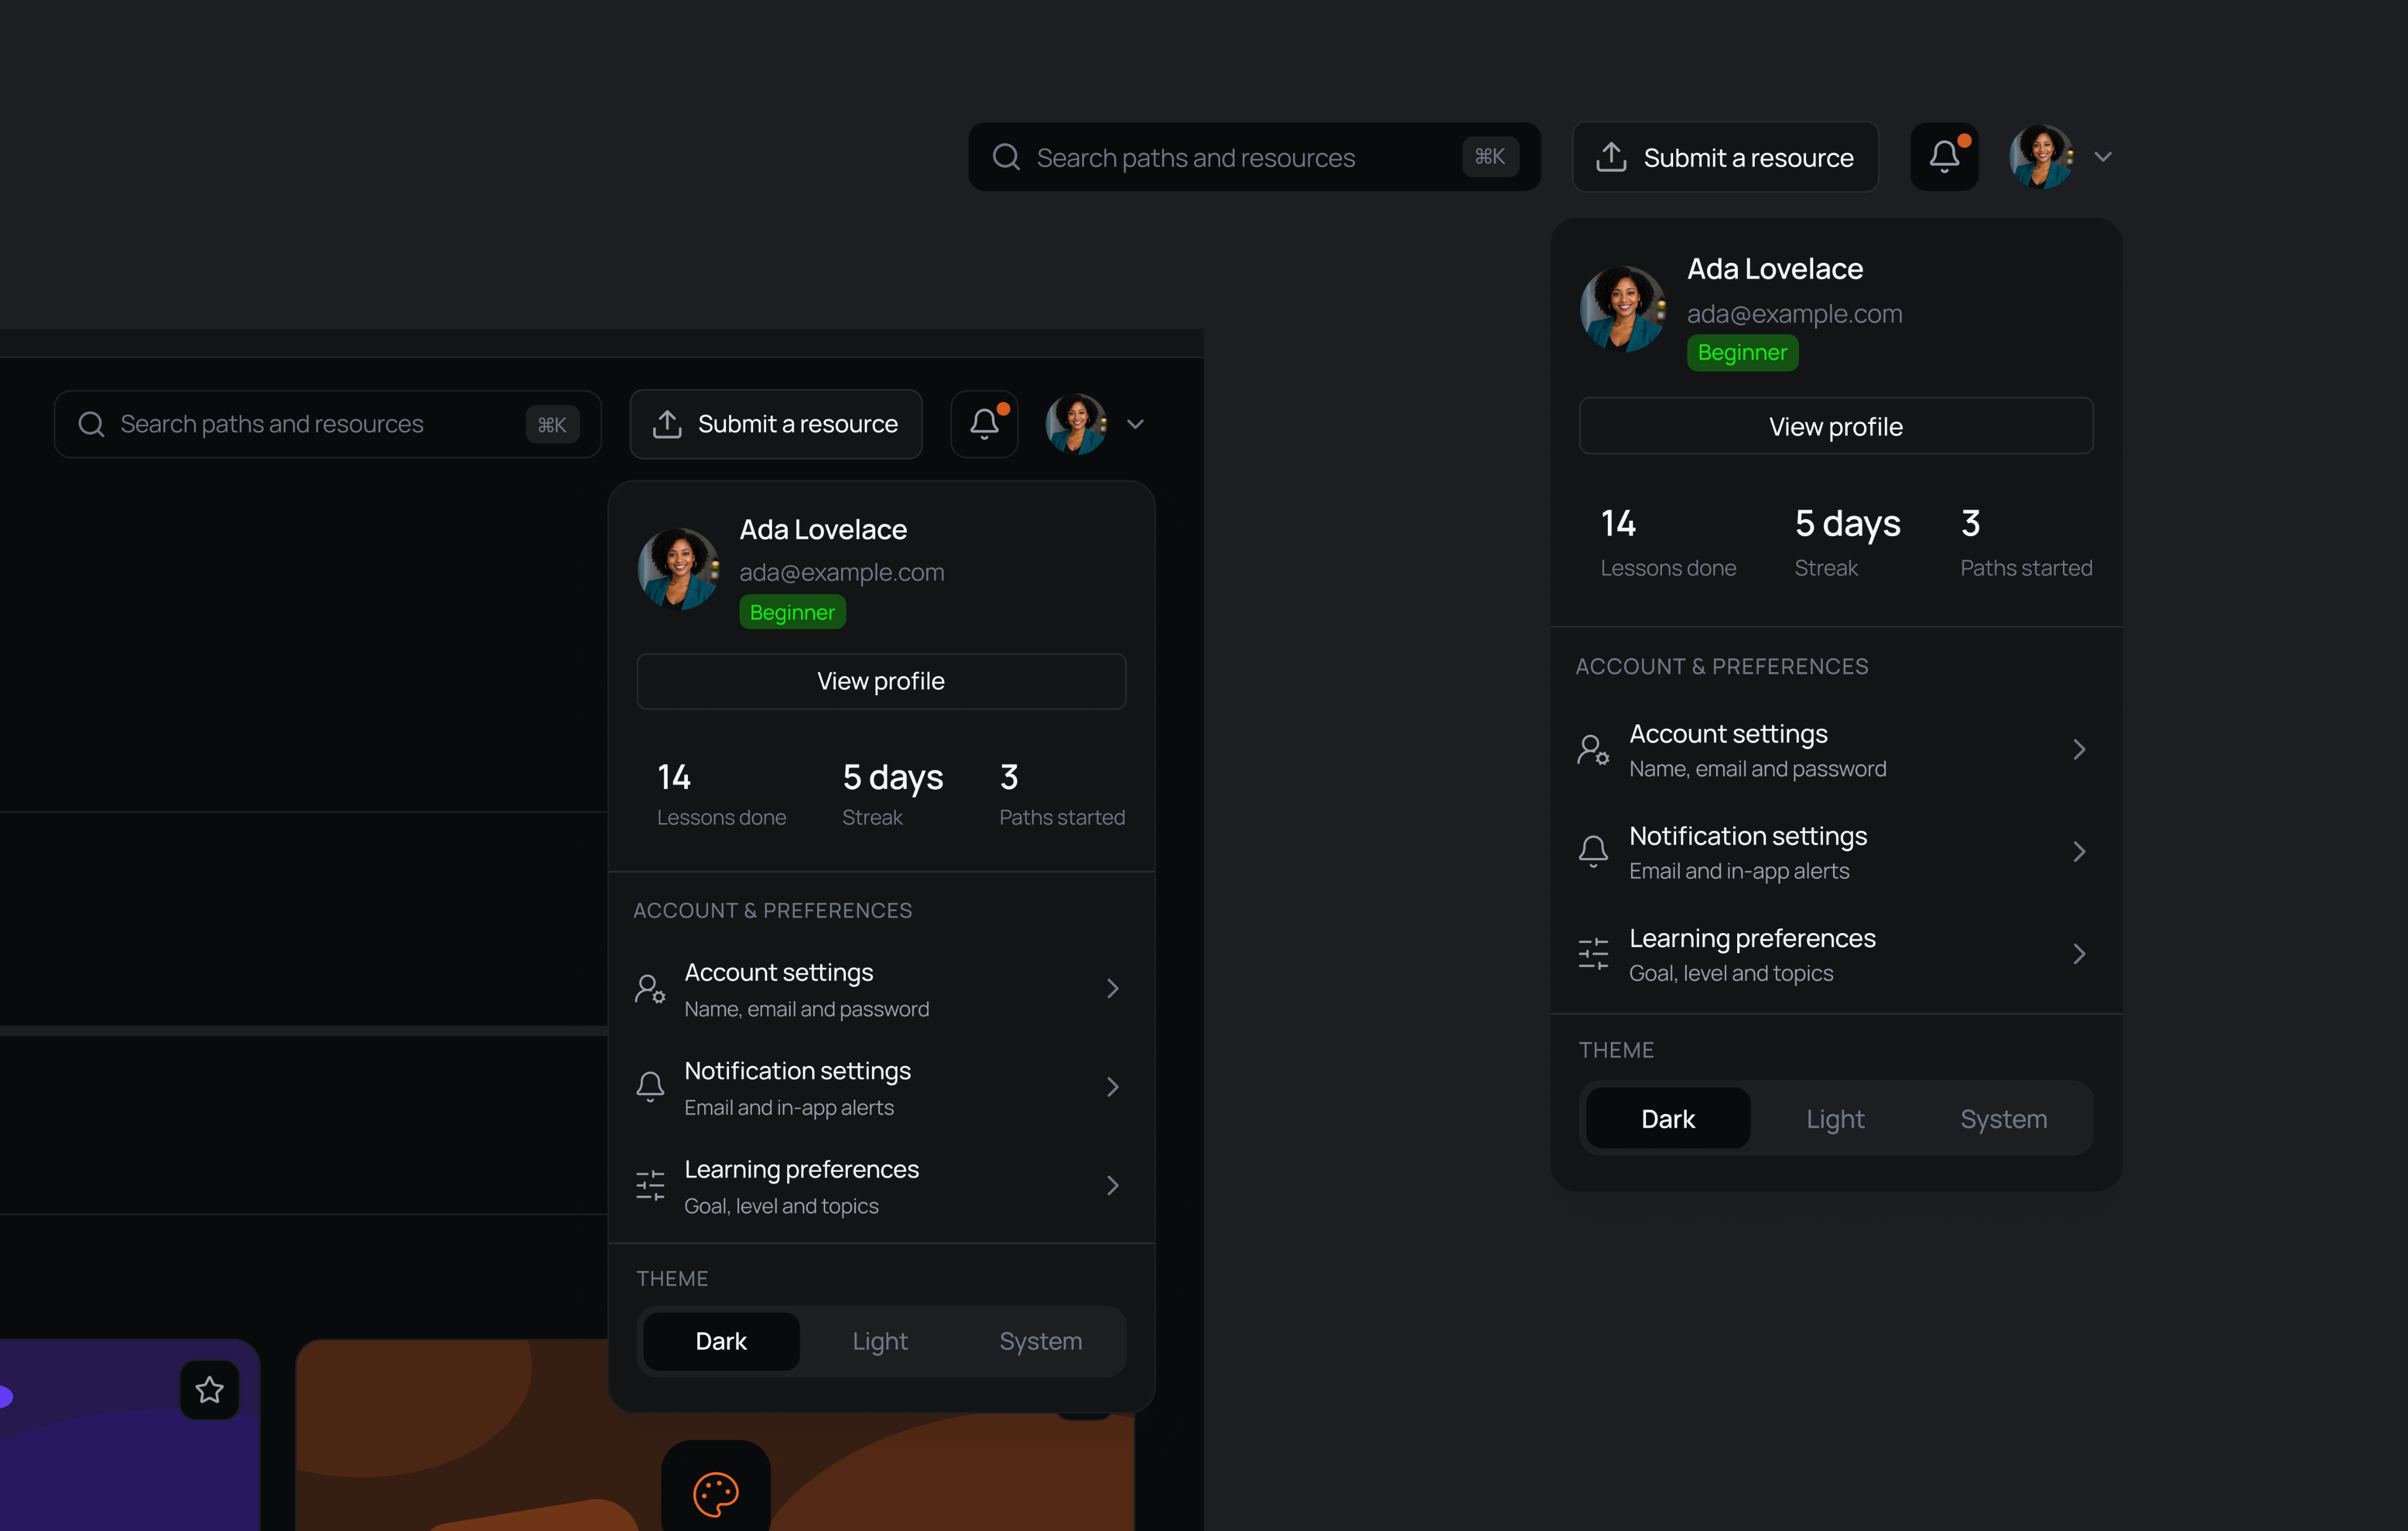Click Ada's large avatar in right panel
2408x1531 pixels.
(x=1623, y=309)
